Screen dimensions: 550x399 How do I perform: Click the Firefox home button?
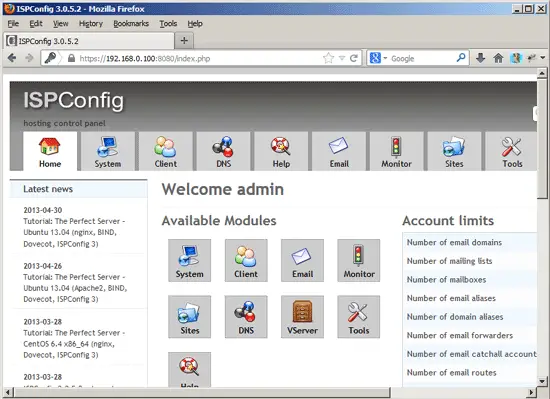pos(498,58)
